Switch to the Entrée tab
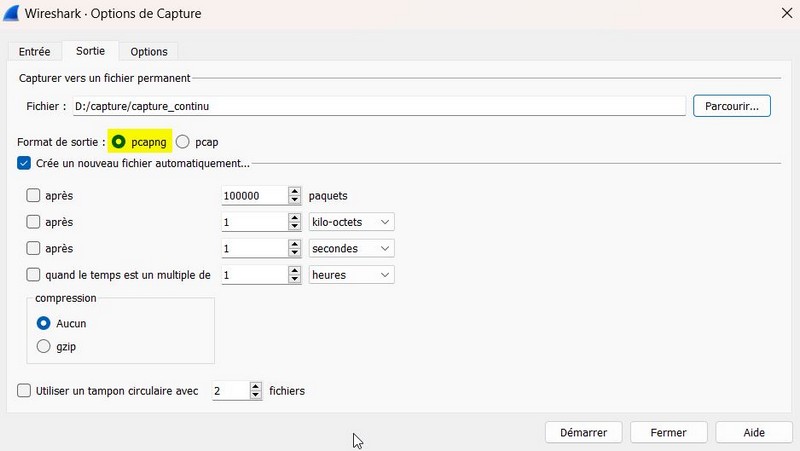This screenshot has height=451, width=800. (x=34, y=52)
